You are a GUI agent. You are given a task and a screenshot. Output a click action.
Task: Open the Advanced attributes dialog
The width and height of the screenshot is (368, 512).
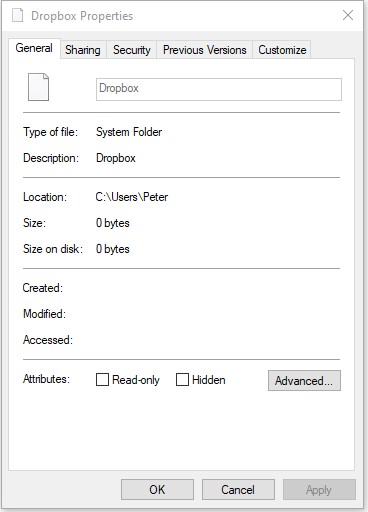[304, 380]
